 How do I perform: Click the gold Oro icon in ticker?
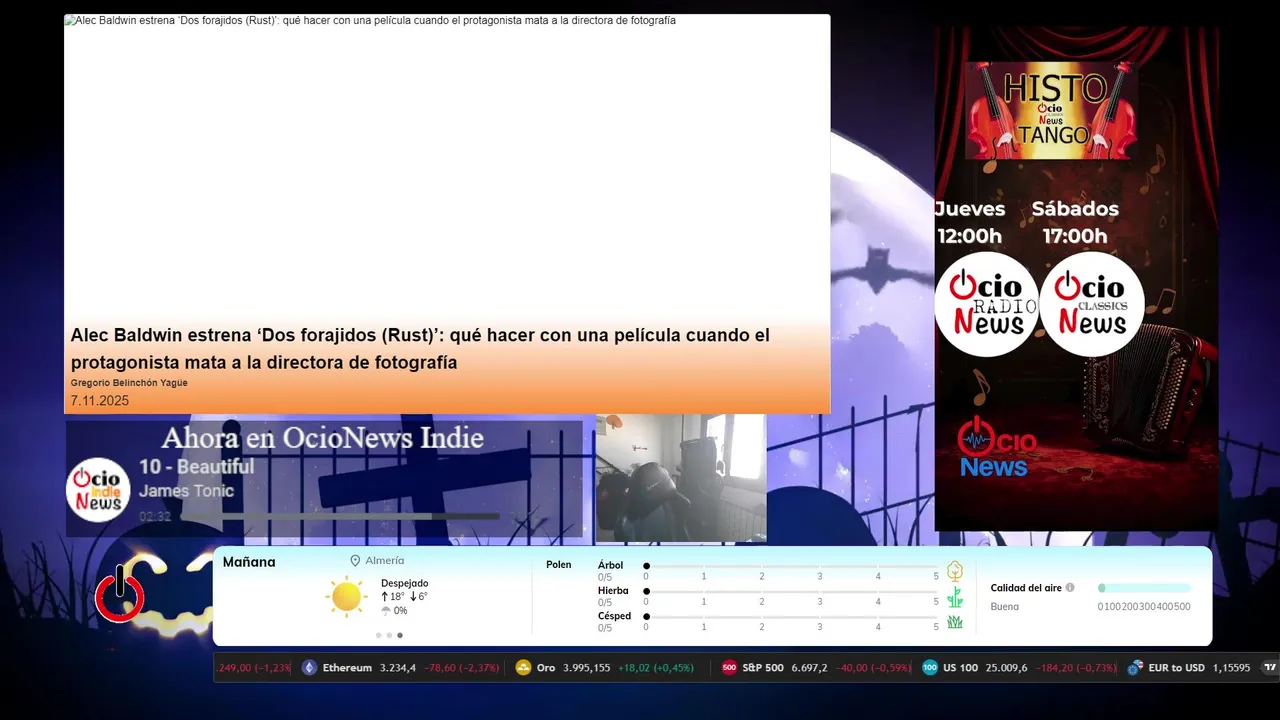[x=523, y=668]
